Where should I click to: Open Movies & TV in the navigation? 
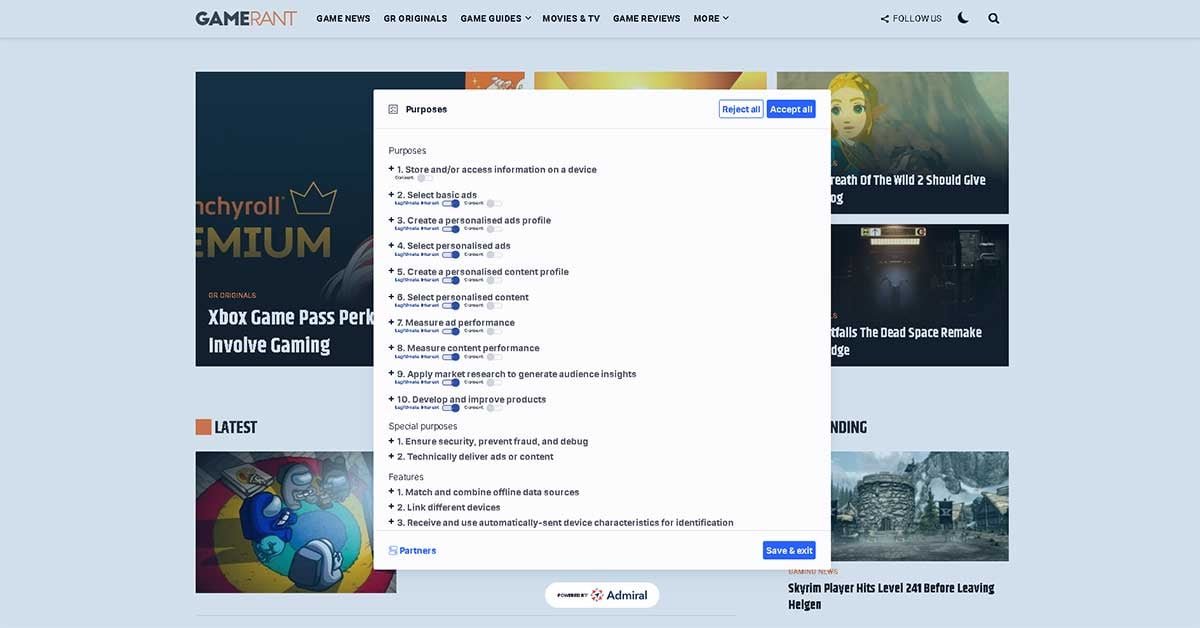[x=571, y=18]
